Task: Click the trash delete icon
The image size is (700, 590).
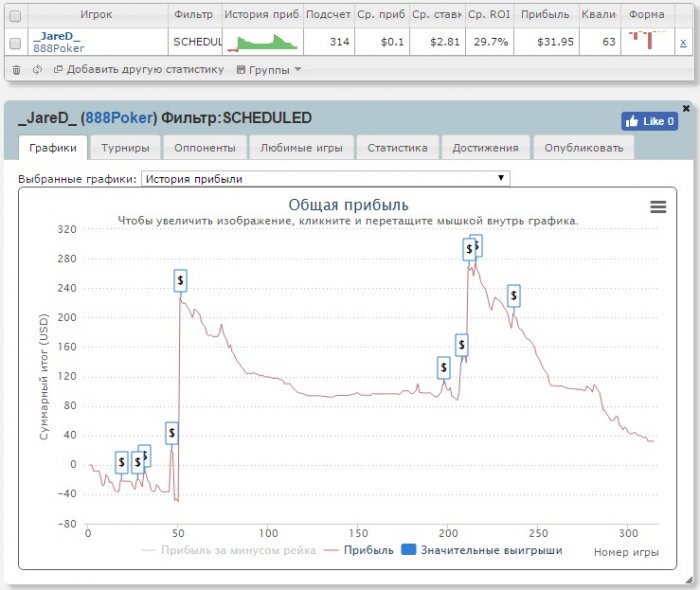Action: pyautogui.click(x=17, y=70)
